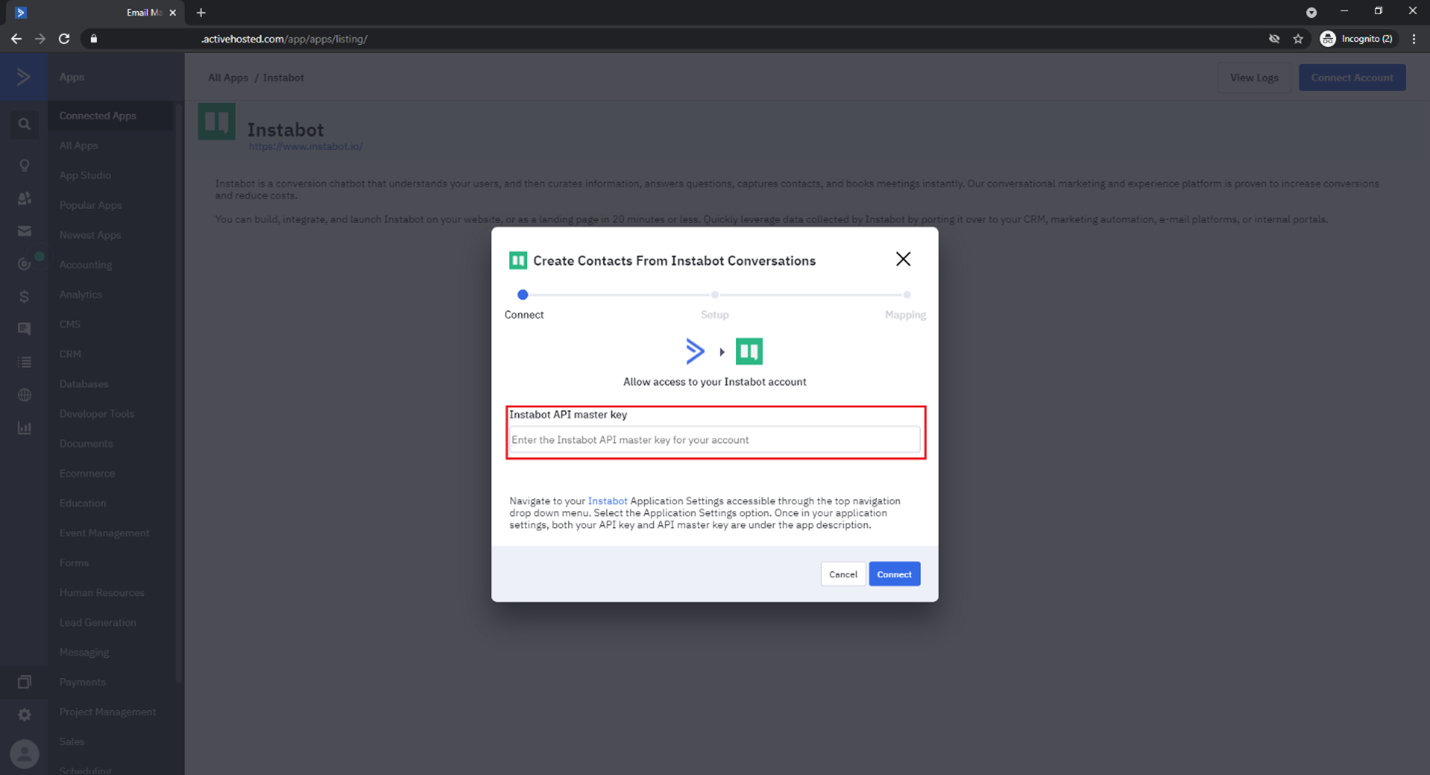Open Project Management category
1430x775 pixels.
[x=107, y=712]
